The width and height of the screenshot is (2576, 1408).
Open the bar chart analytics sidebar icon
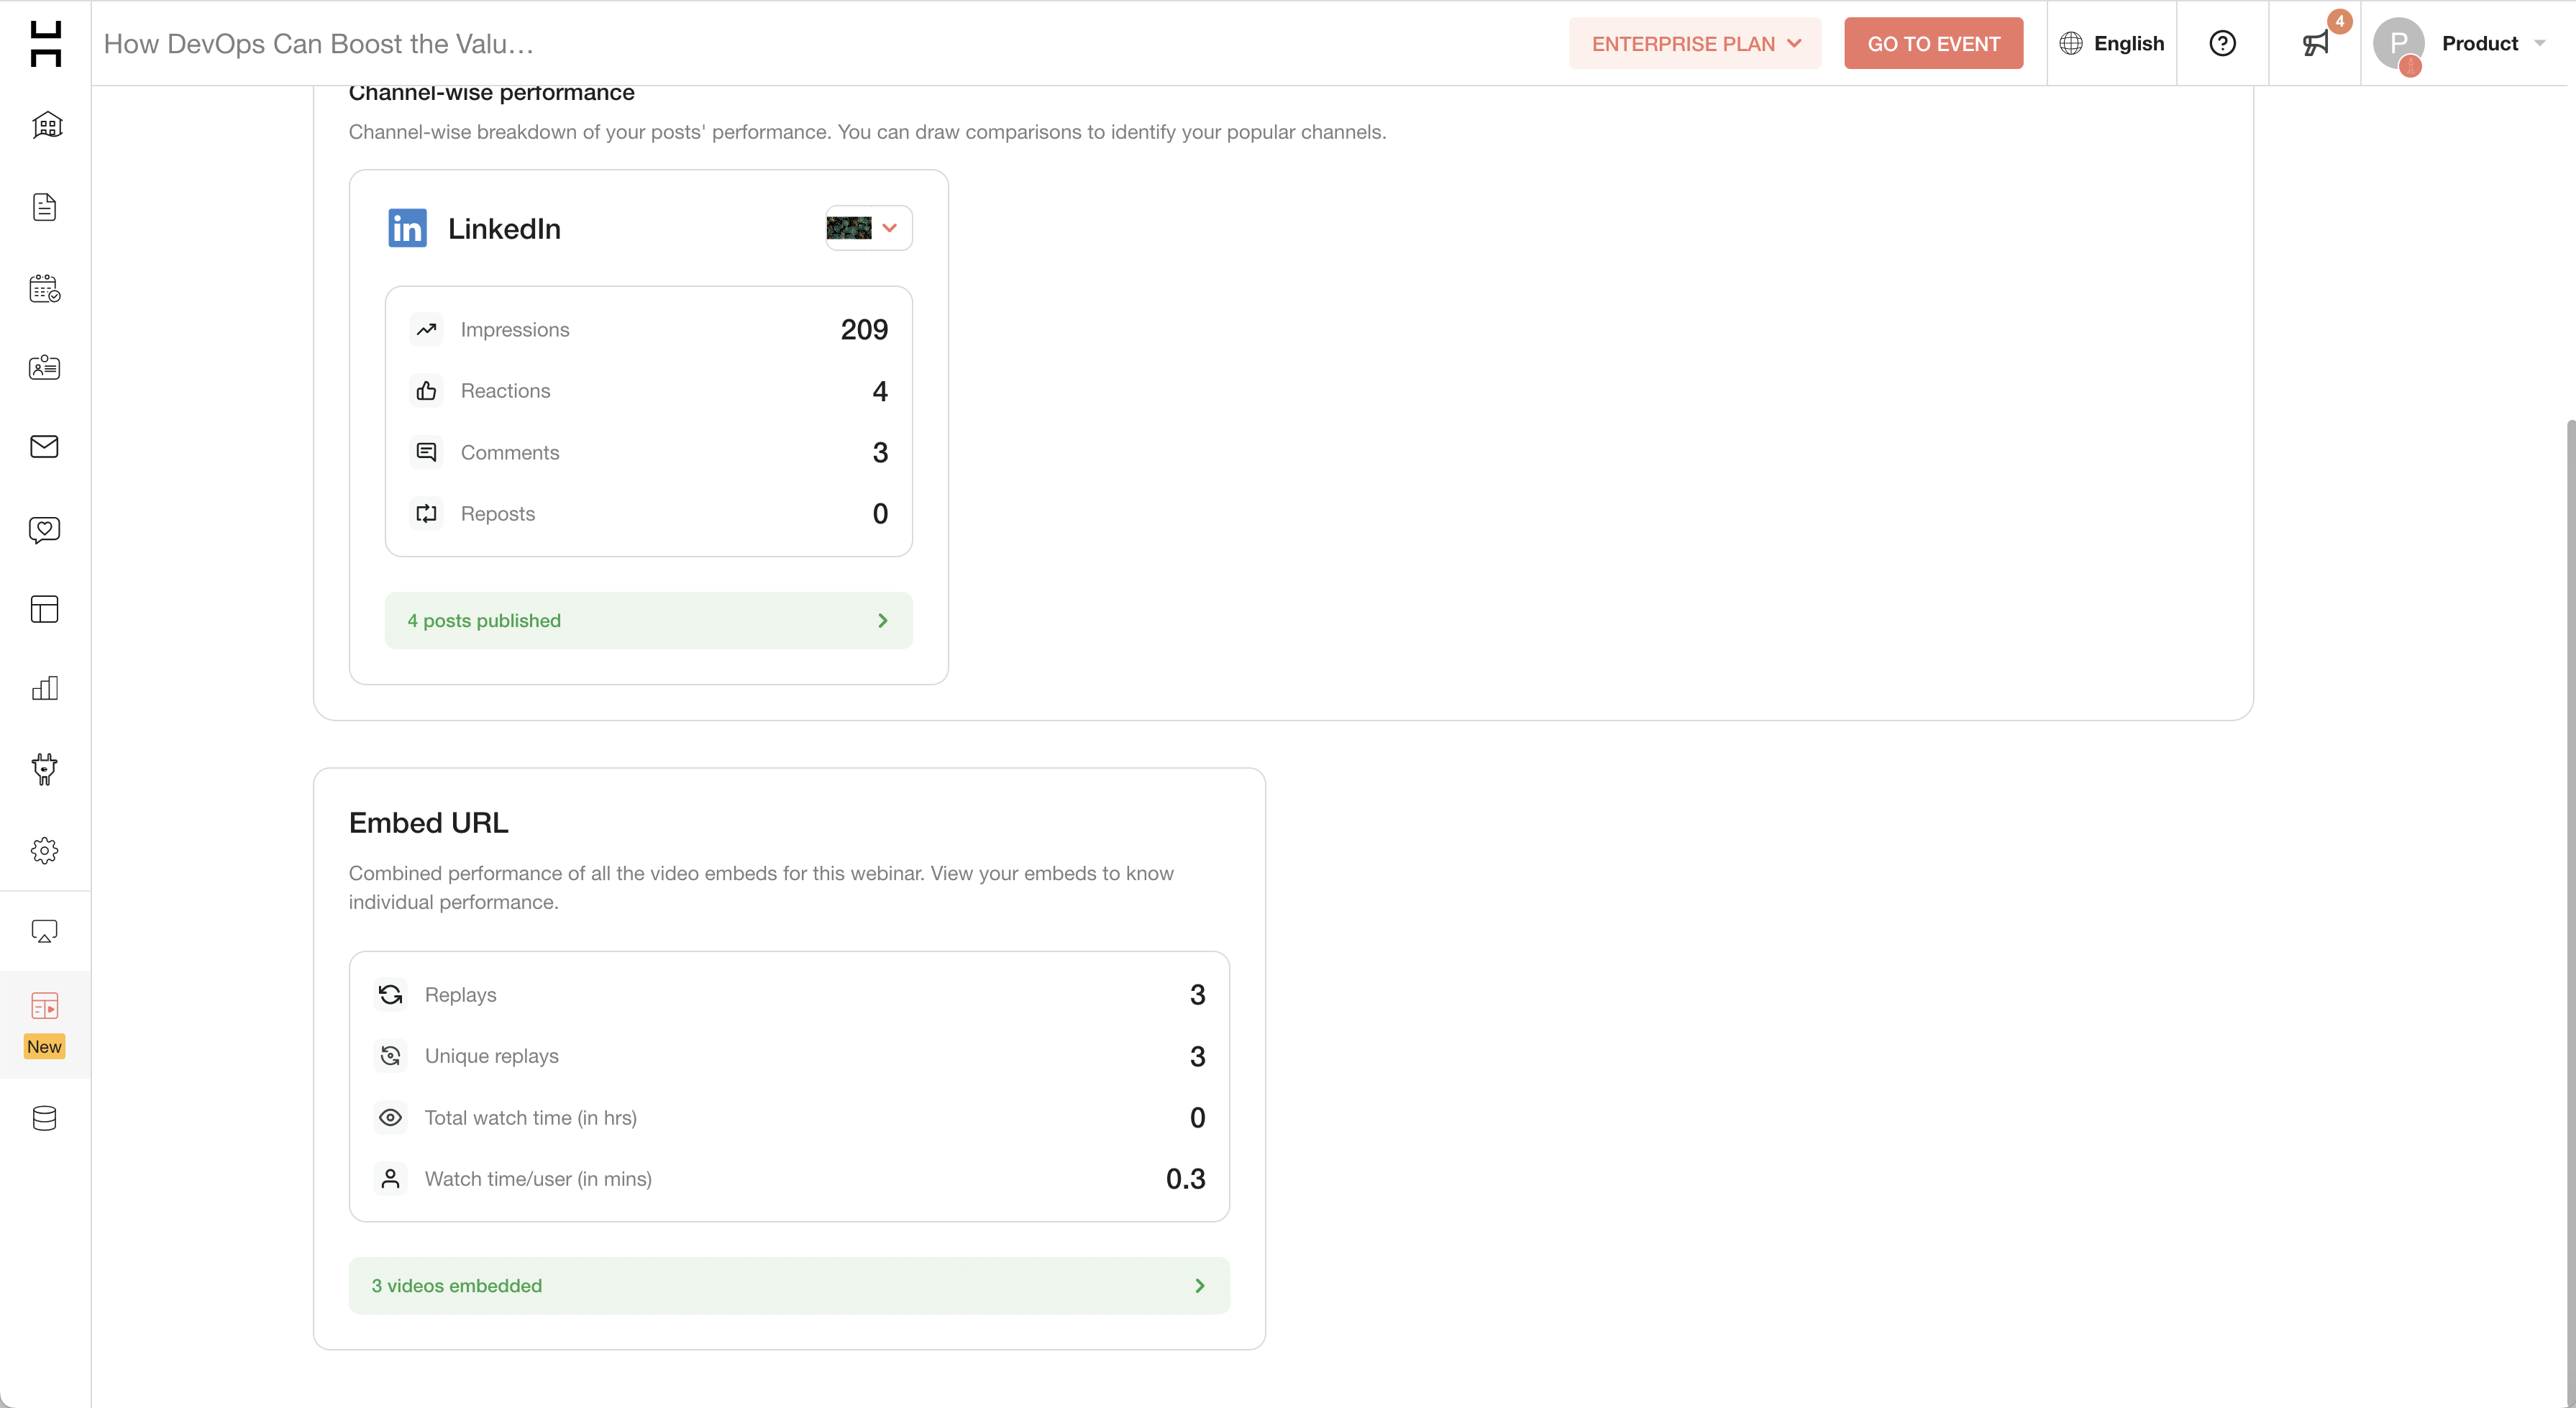tap(45, 688)
